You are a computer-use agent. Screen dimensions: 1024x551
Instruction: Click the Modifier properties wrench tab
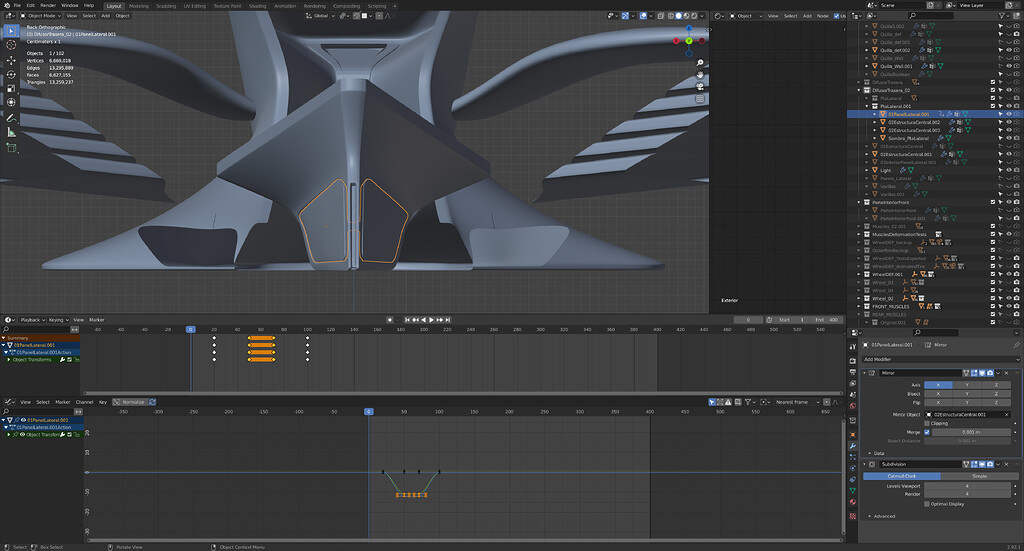pos(852,446)
